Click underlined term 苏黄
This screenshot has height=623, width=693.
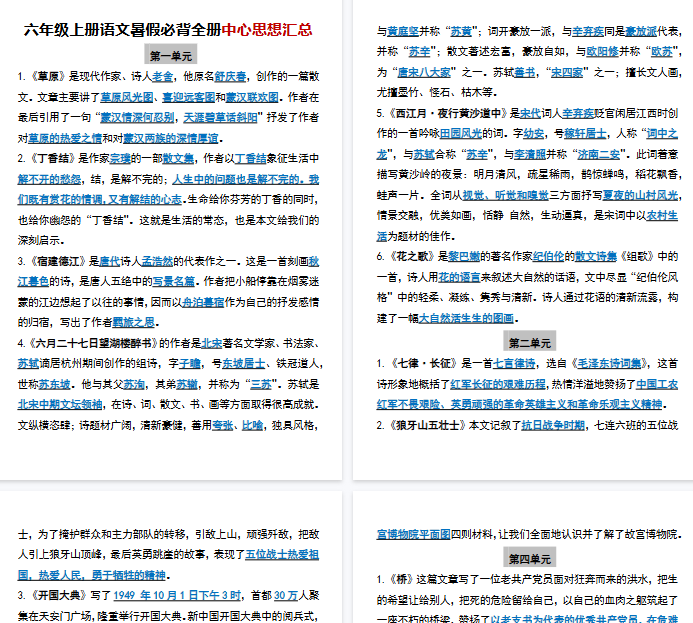(461, 31)
